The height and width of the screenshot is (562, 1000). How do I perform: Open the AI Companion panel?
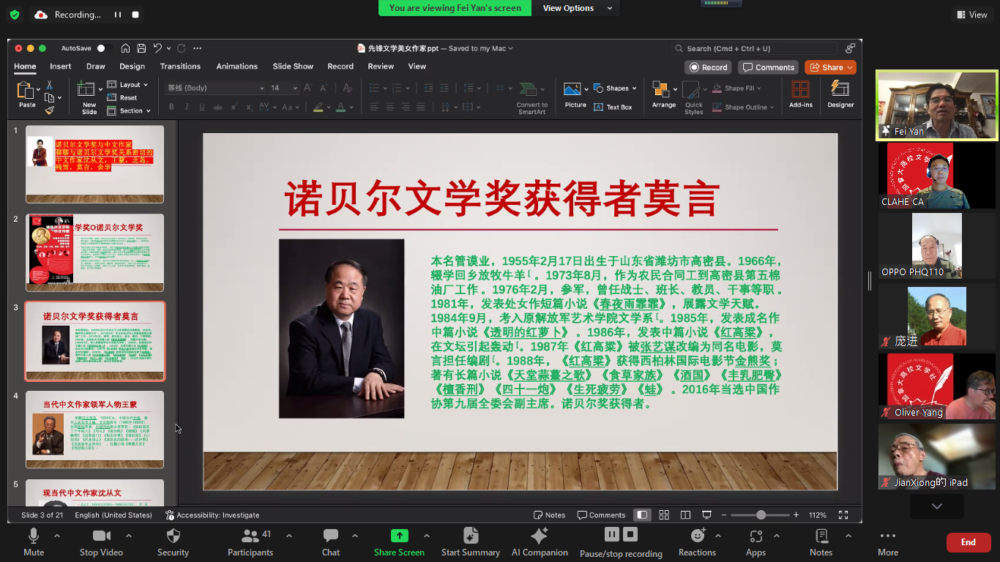[539, 536]
